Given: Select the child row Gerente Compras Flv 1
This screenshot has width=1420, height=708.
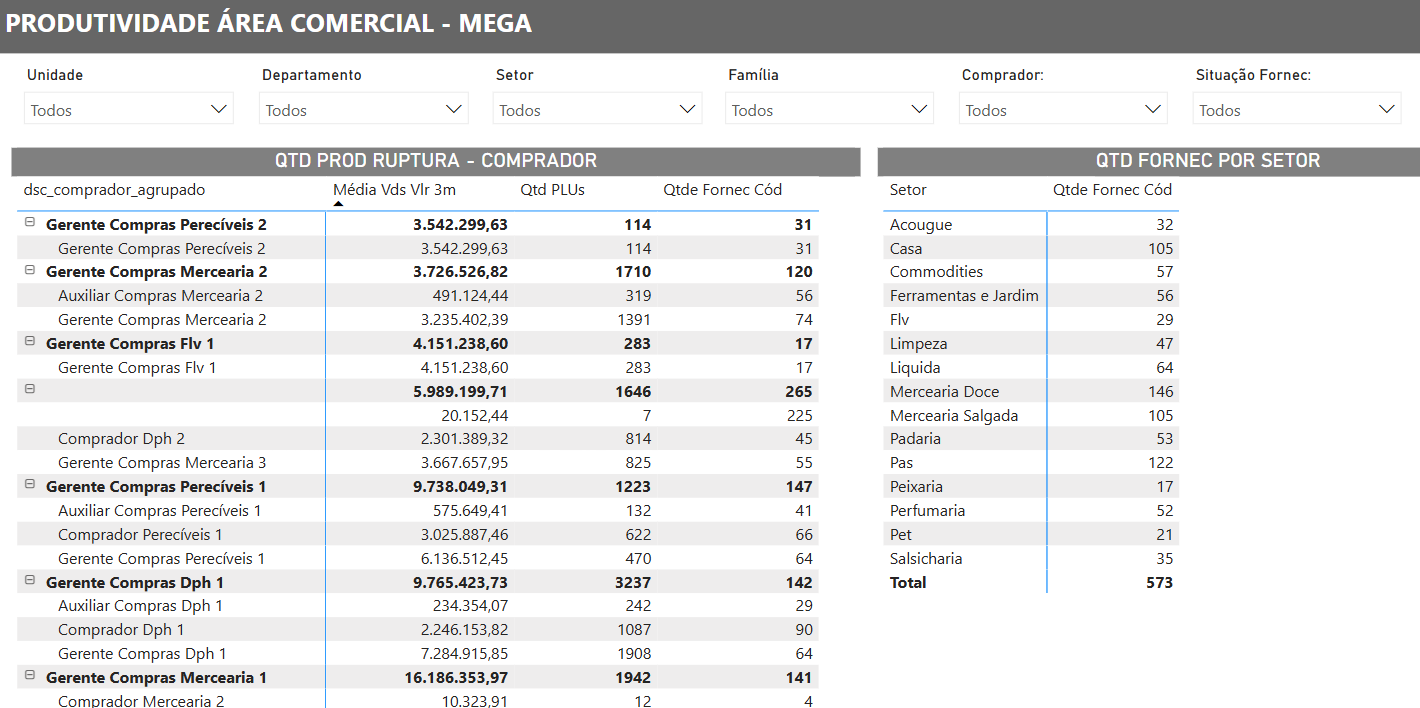Looking at the screenshot, I should click(x=418, y=367).
